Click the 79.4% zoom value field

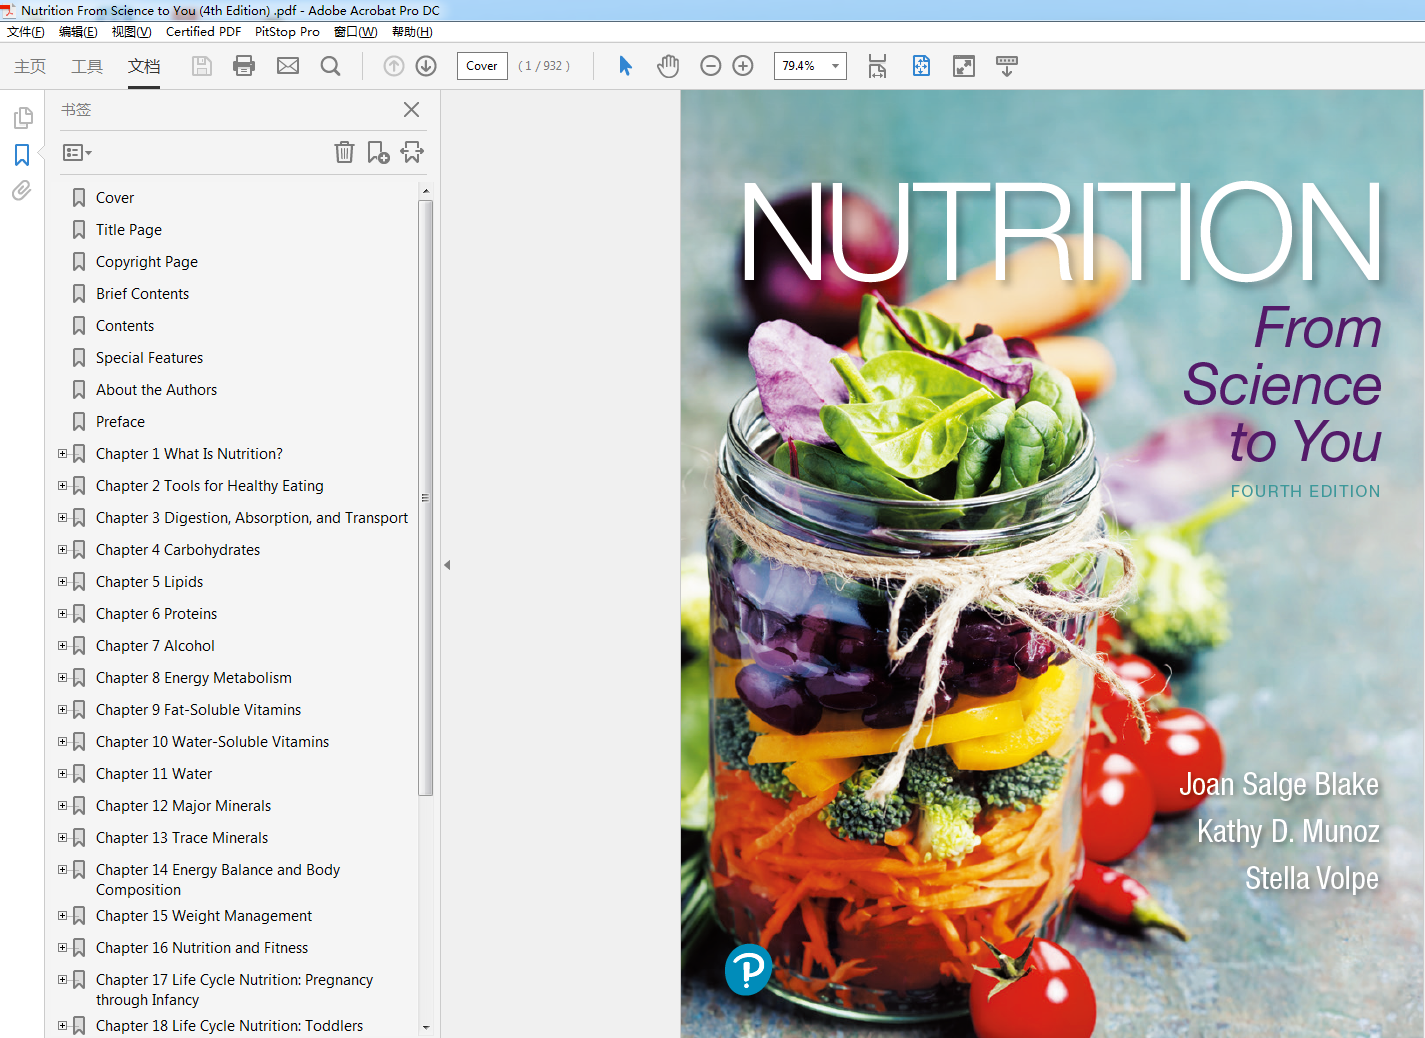tap(799, 66)
